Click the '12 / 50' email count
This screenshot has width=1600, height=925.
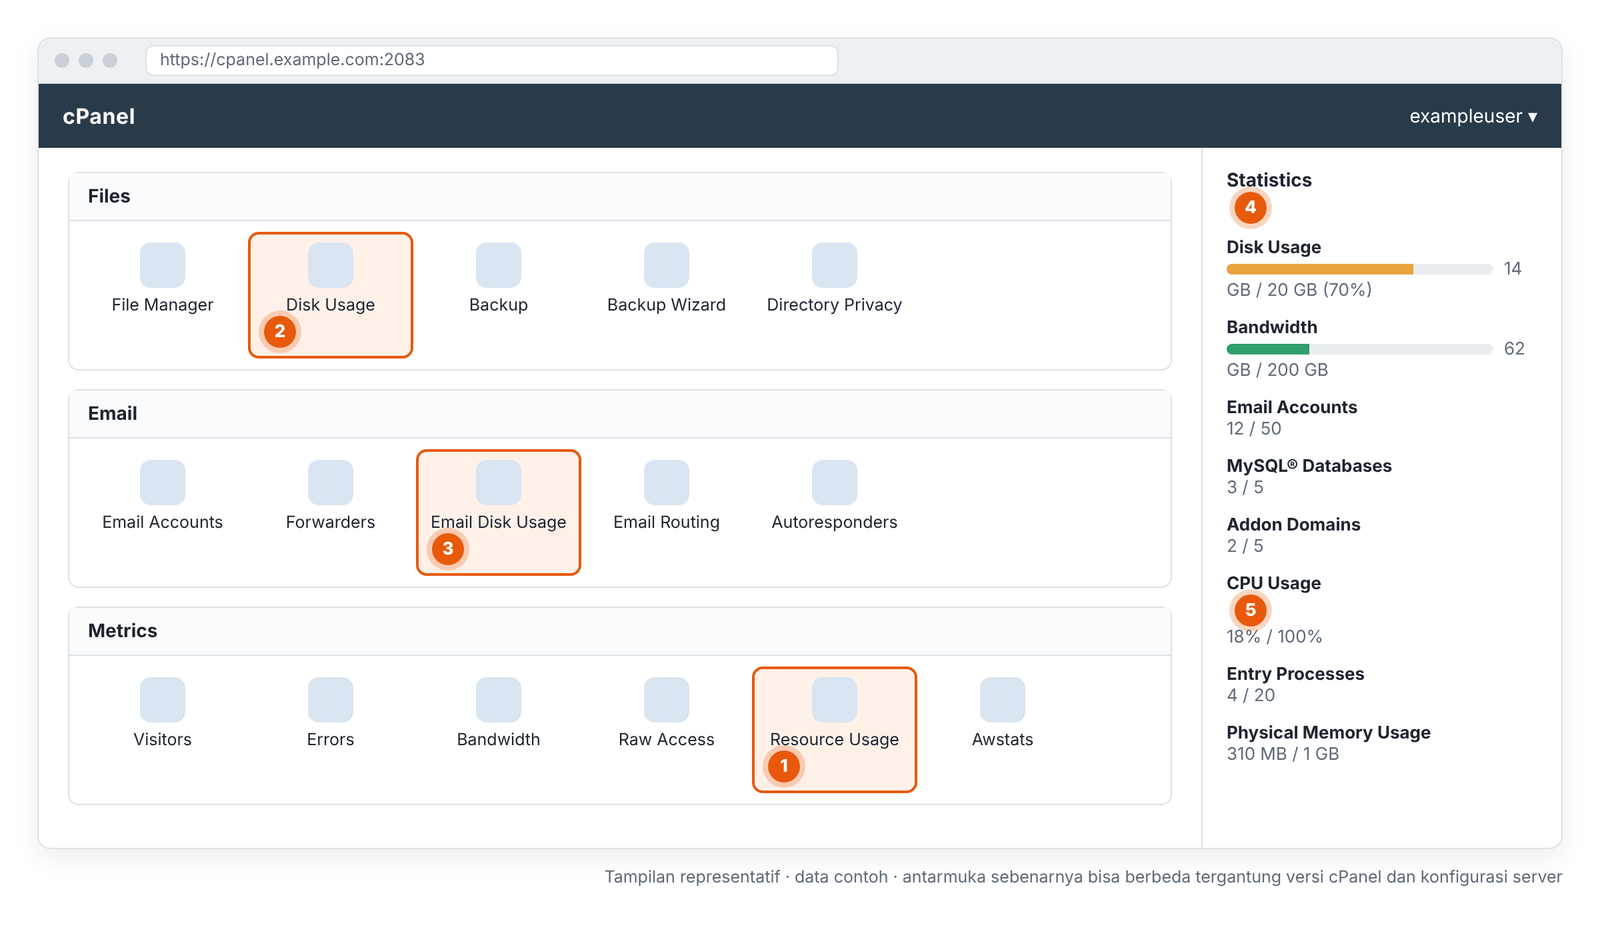coord(1254,429)
